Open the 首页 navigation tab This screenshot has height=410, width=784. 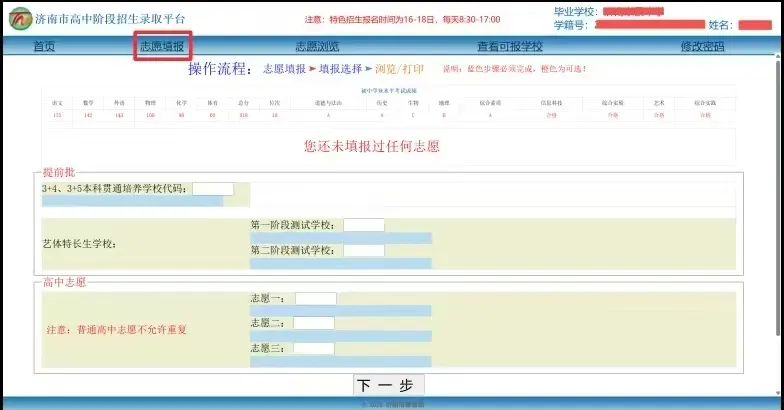click(x=44, y=46)
